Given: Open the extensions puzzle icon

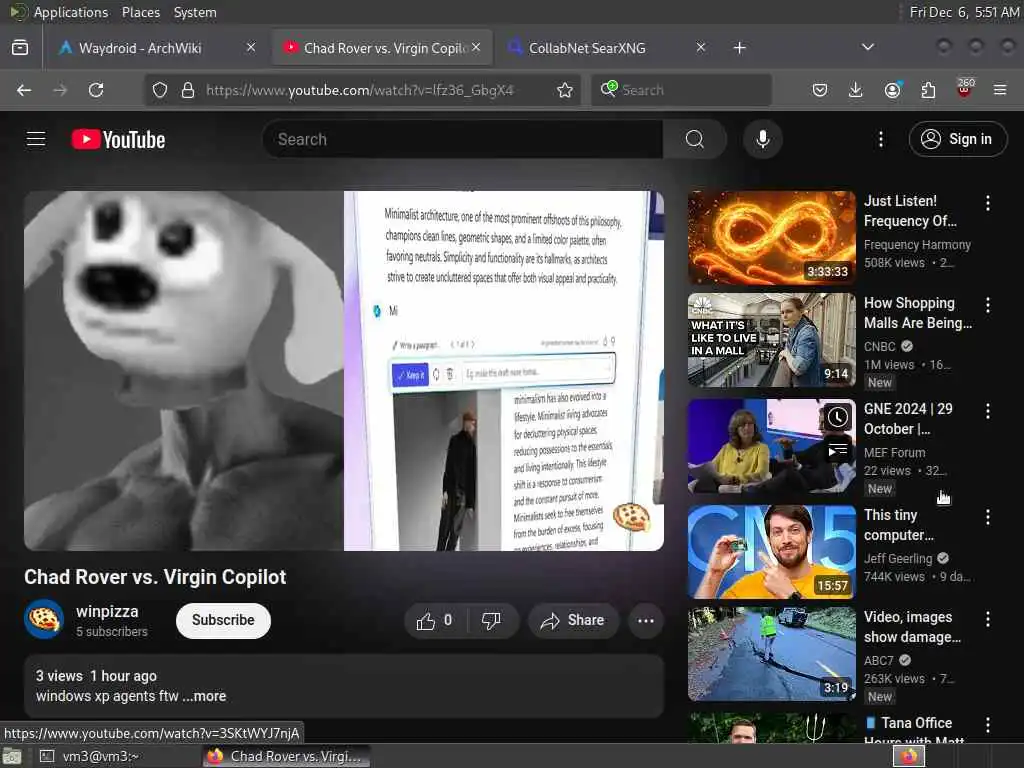Looking at the screenshot, I should point(928,90).
